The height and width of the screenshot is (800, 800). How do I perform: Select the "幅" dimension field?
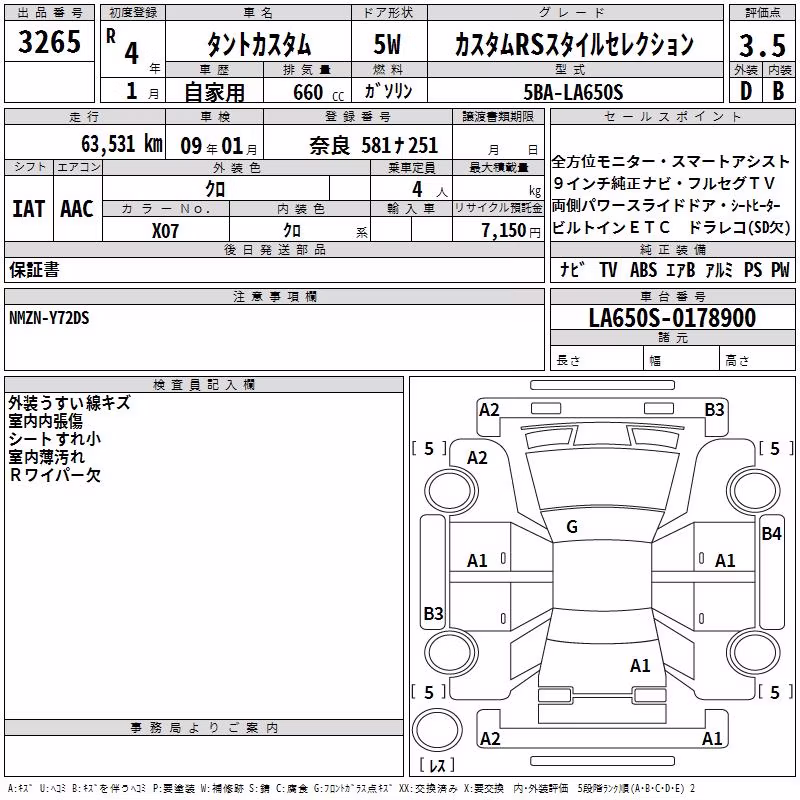tap(682, 360)
